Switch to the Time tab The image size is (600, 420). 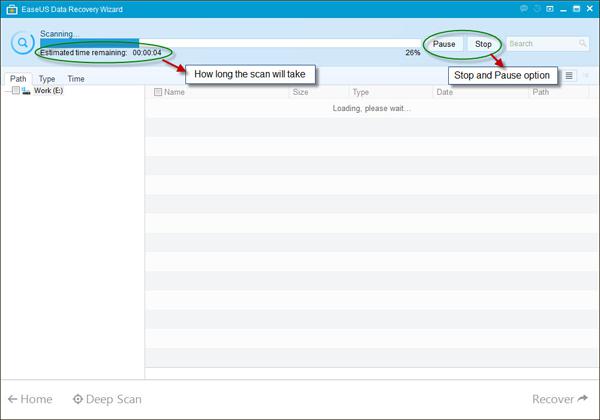pos(76,79)
